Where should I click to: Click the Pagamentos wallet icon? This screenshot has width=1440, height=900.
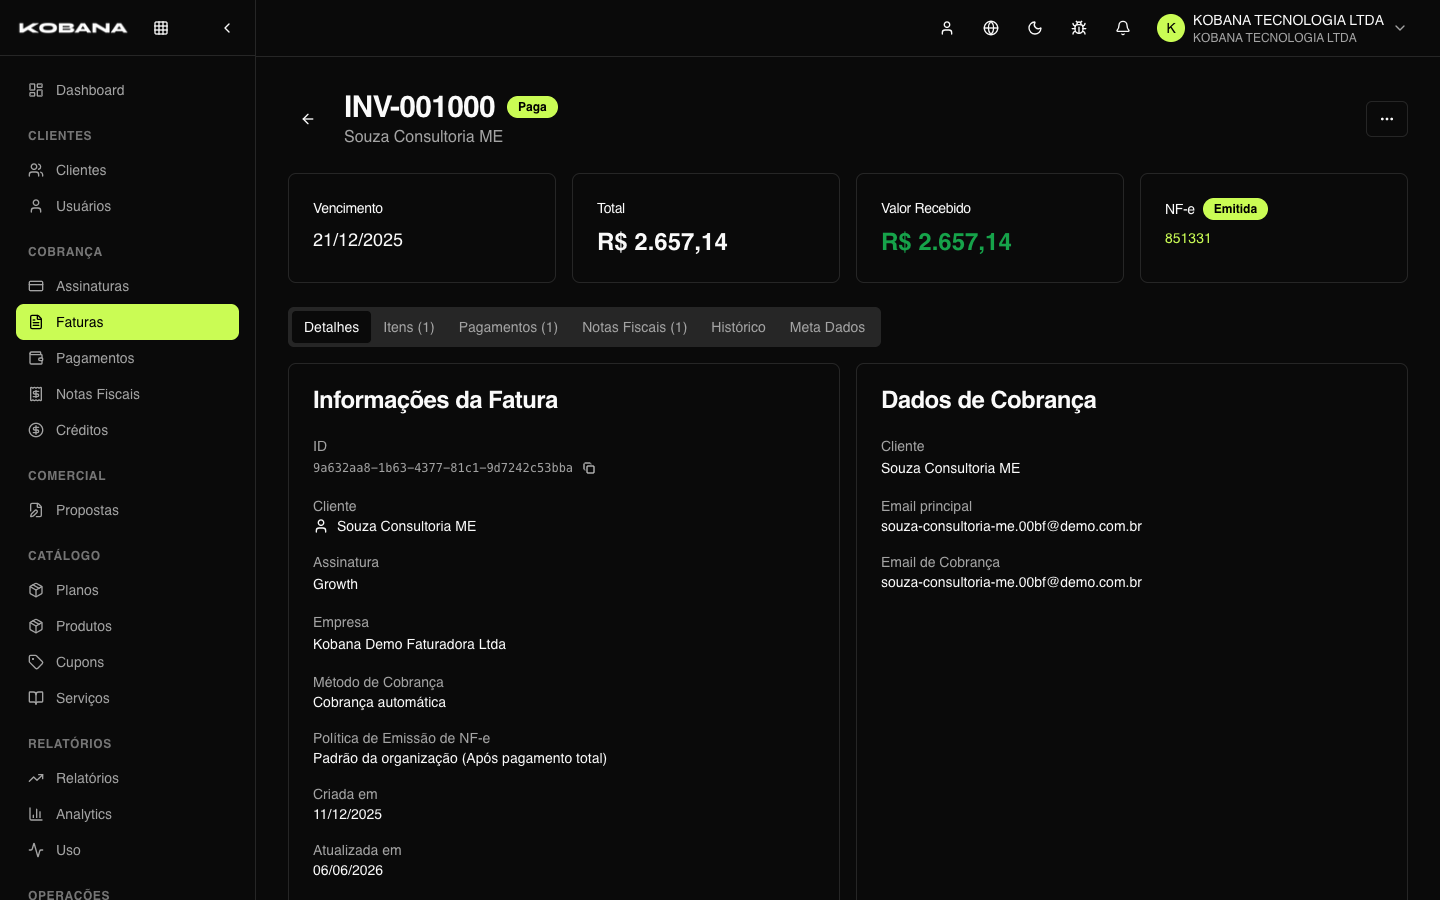click(x=36, y=358)
